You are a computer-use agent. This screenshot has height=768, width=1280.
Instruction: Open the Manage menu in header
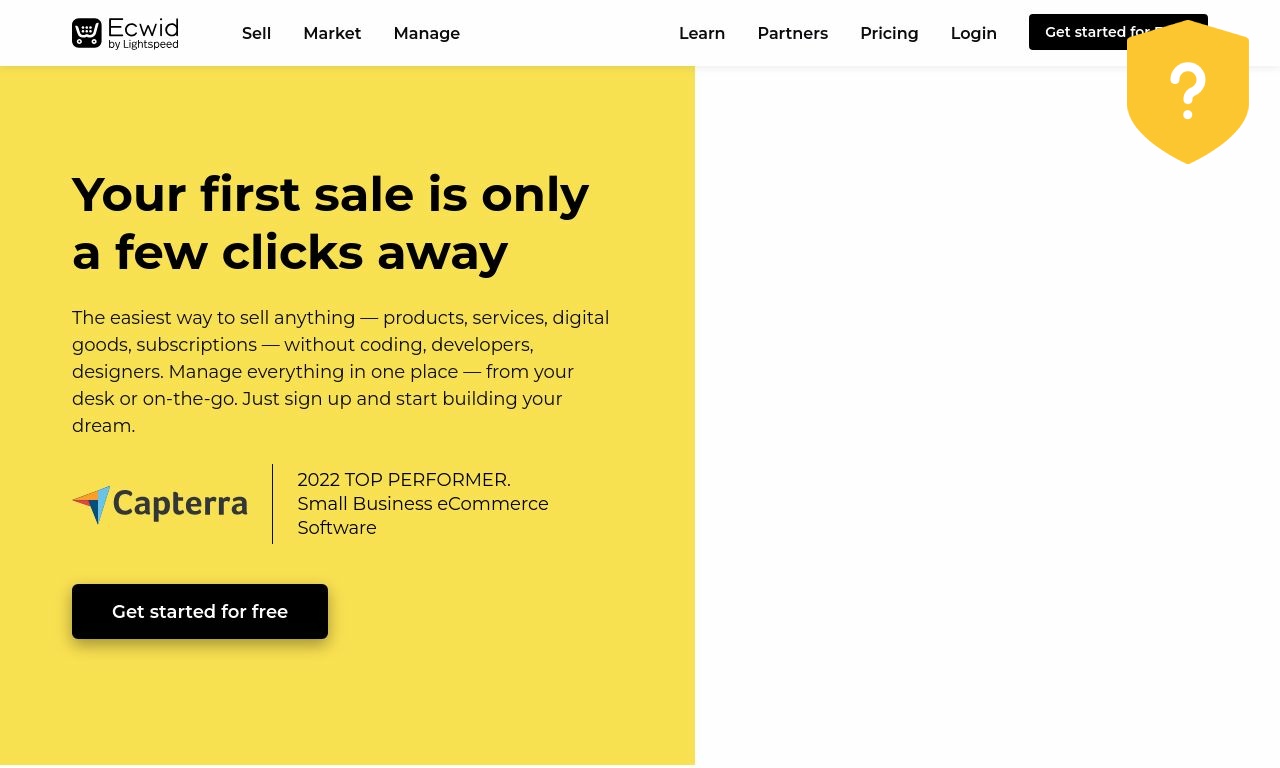coord(427,33)
